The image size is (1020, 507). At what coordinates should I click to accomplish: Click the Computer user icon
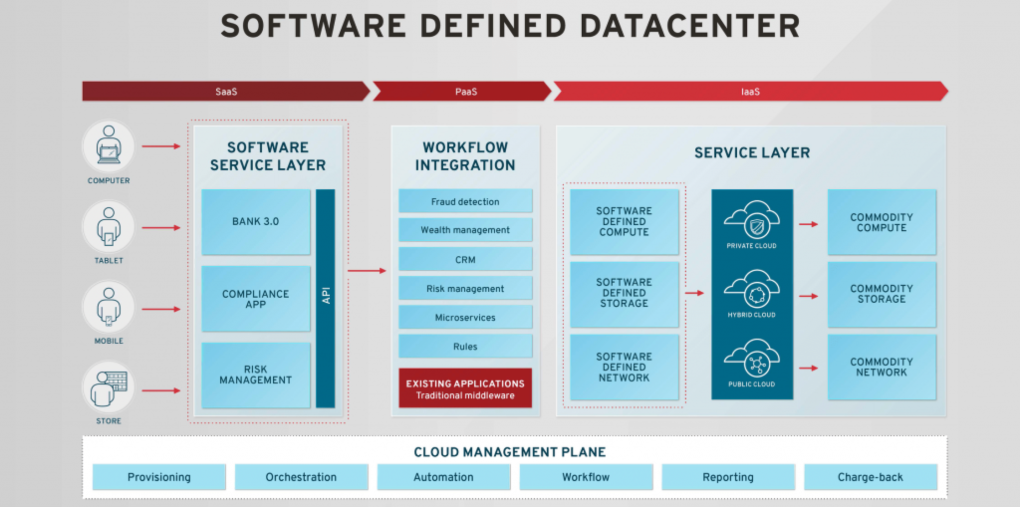[x=107, y=147]
